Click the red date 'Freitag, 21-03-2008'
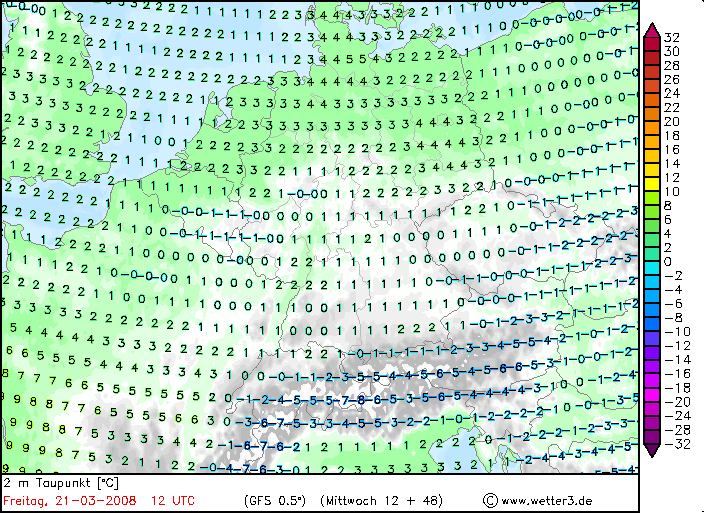 pyautogui.click(x=70, y=500)
